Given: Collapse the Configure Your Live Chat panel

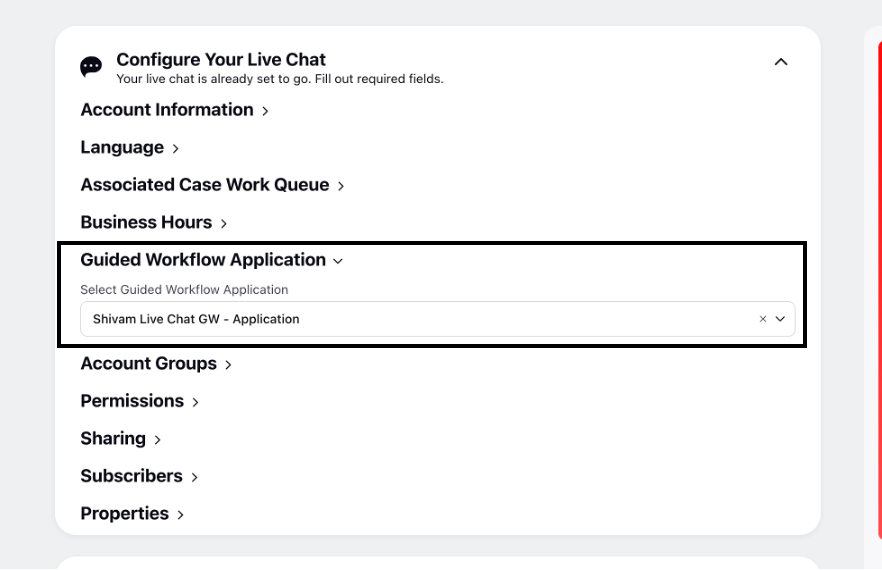Looking at the screenshot, I should point(781,62).
